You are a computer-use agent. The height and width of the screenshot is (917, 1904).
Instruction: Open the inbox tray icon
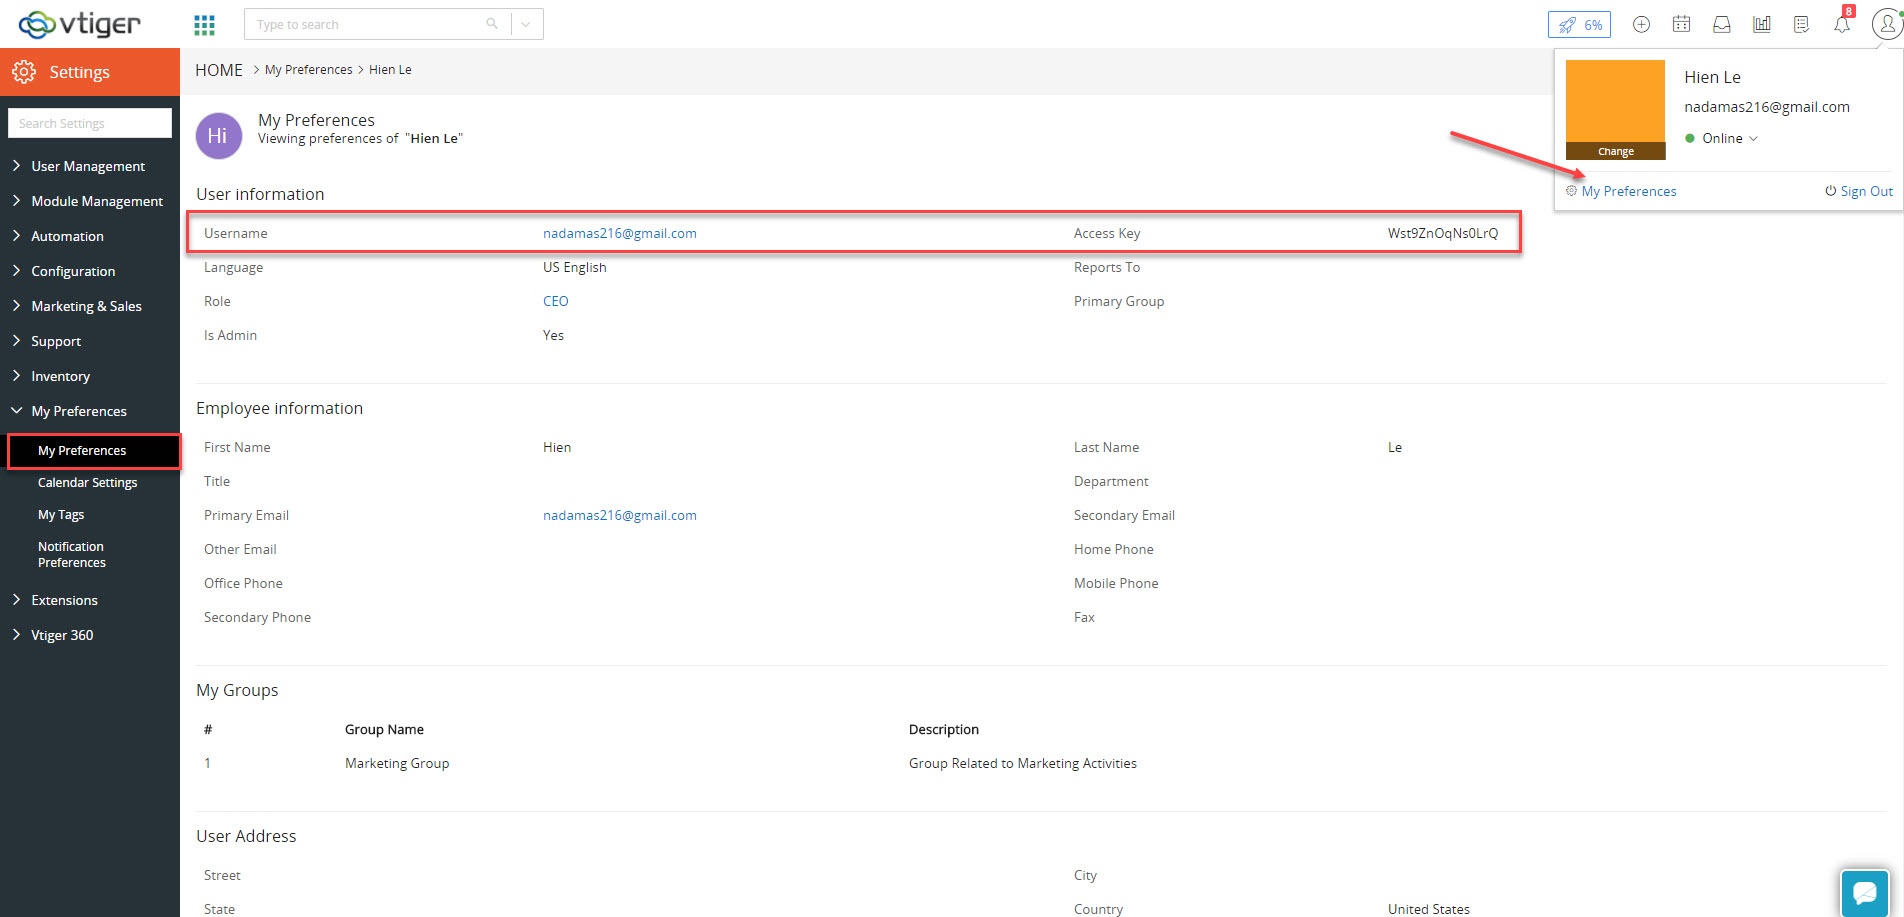[x=1721, y=24]
